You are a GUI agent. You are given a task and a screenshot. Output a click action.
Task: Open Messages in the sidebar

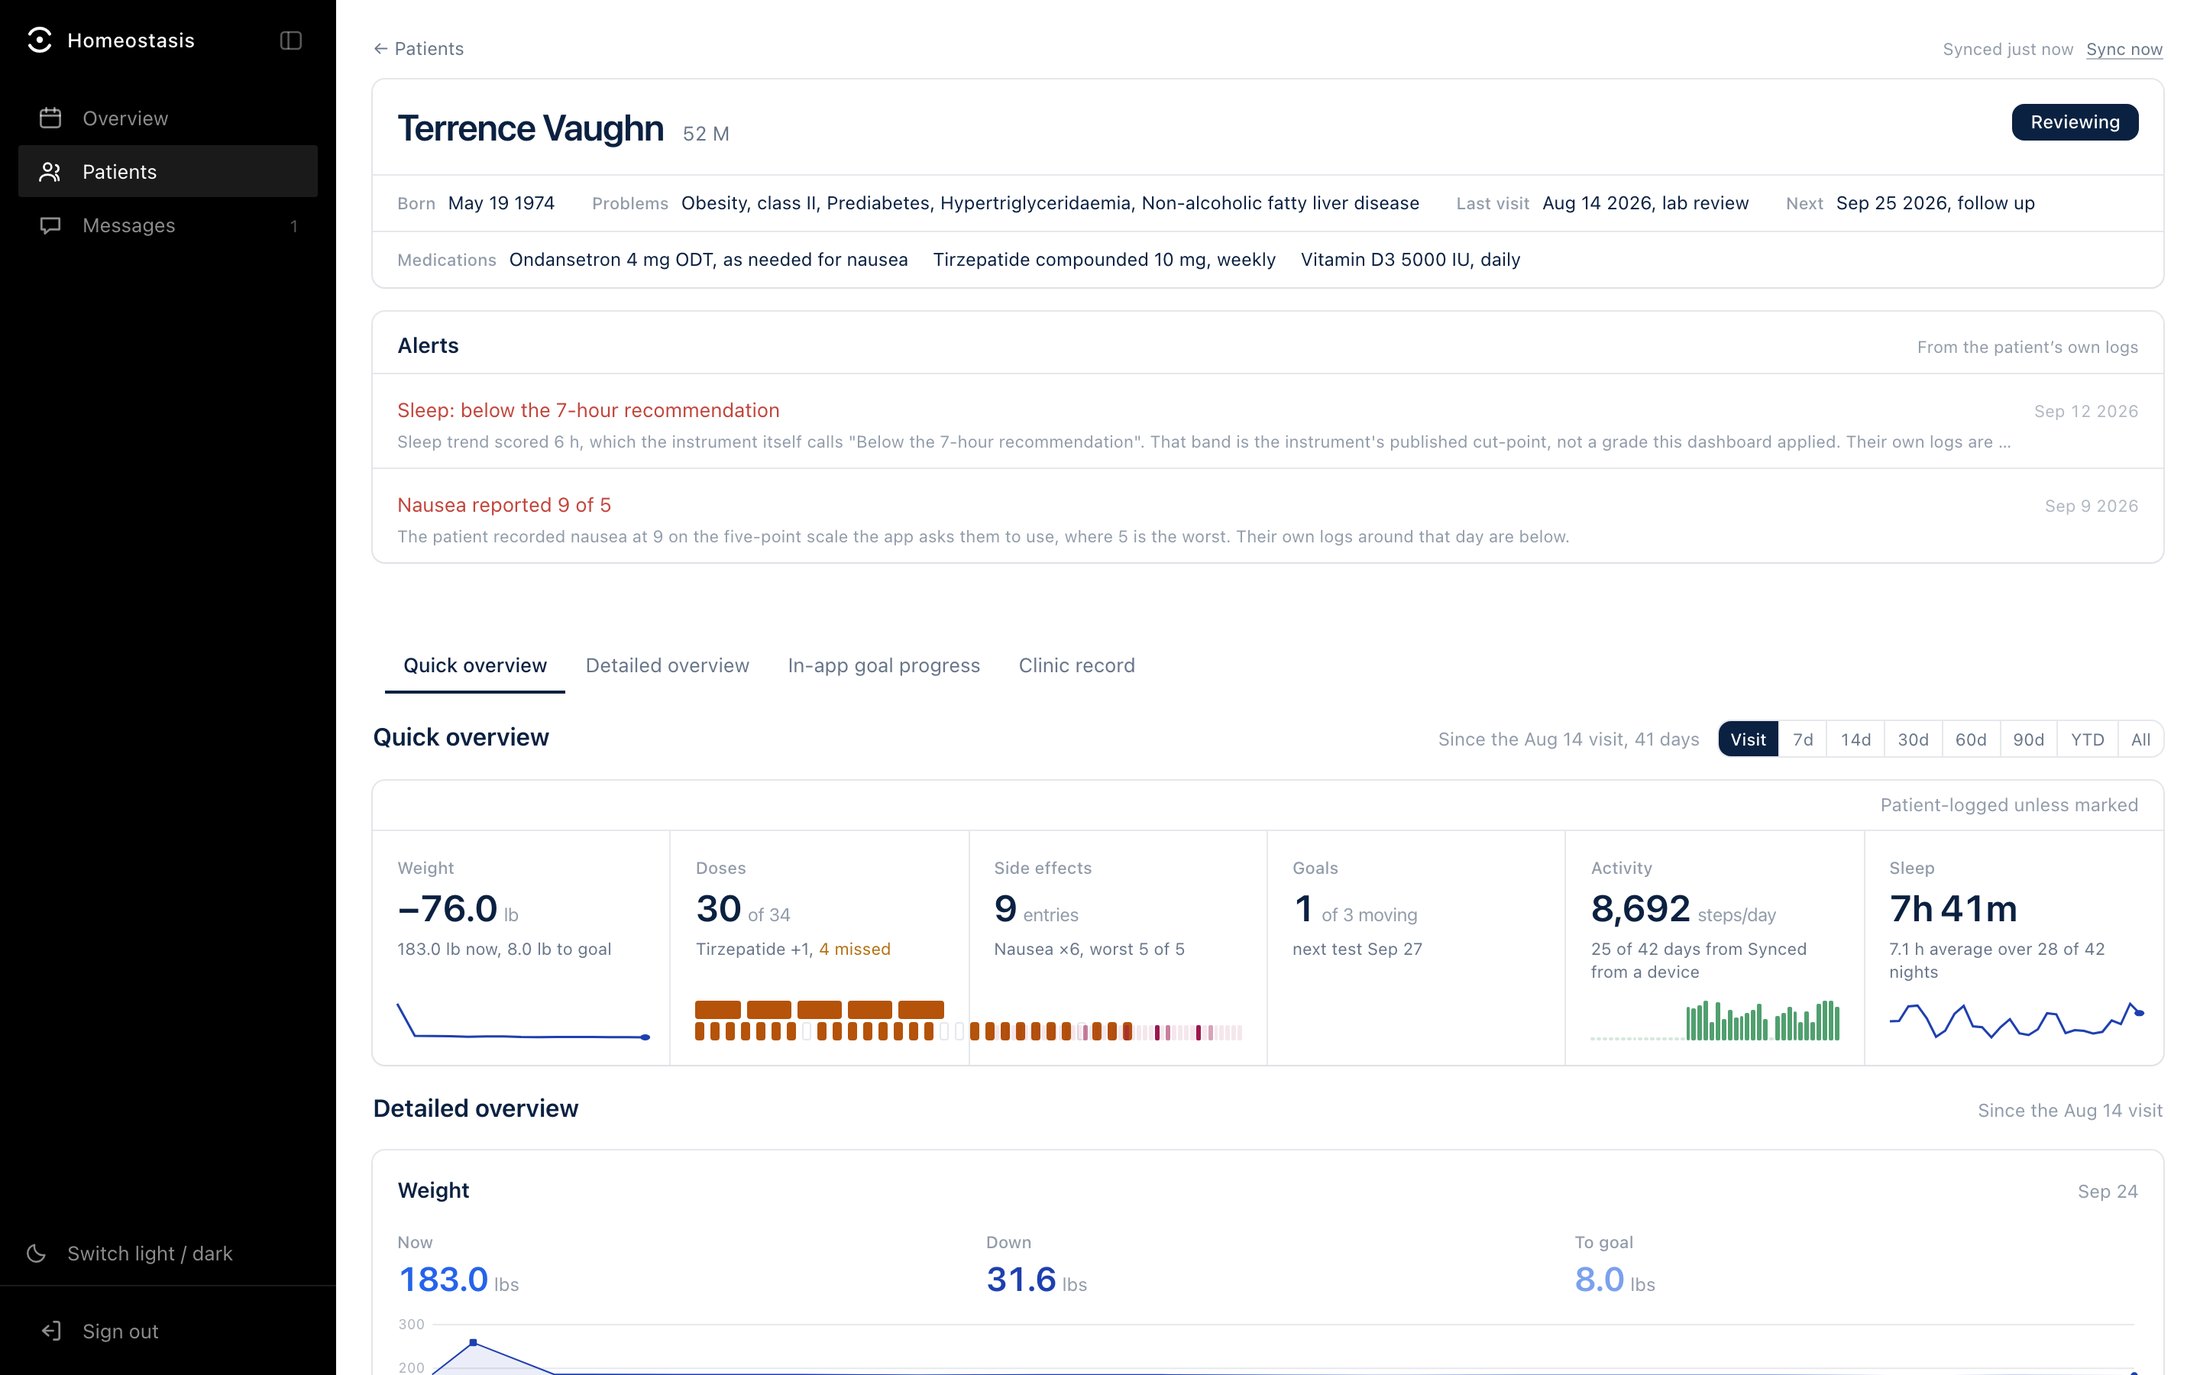pyautogui.click(x=168, y=226)
